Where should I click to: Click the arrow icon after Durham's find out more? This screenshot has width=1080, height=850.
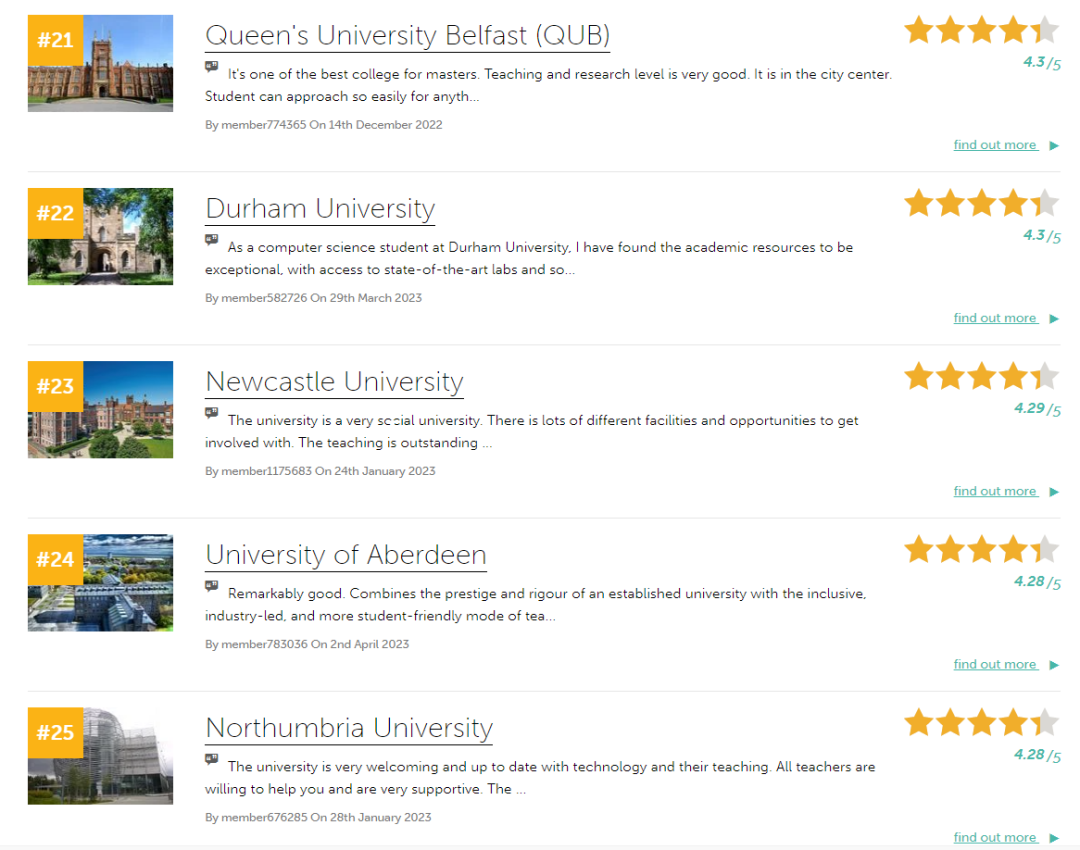(1053, 318)
